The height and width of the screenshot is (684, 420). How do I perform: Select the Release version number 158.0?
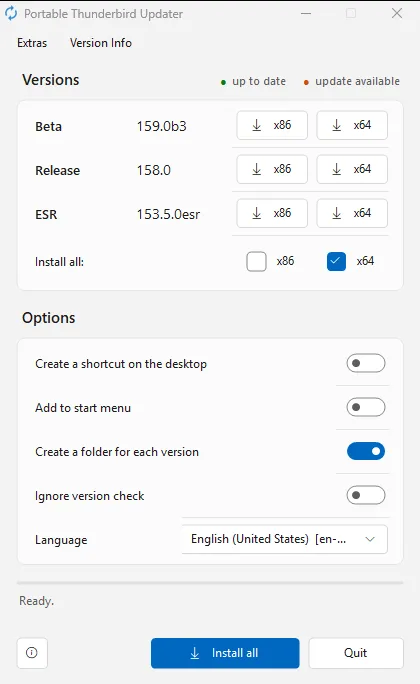(x=154, y=170)
